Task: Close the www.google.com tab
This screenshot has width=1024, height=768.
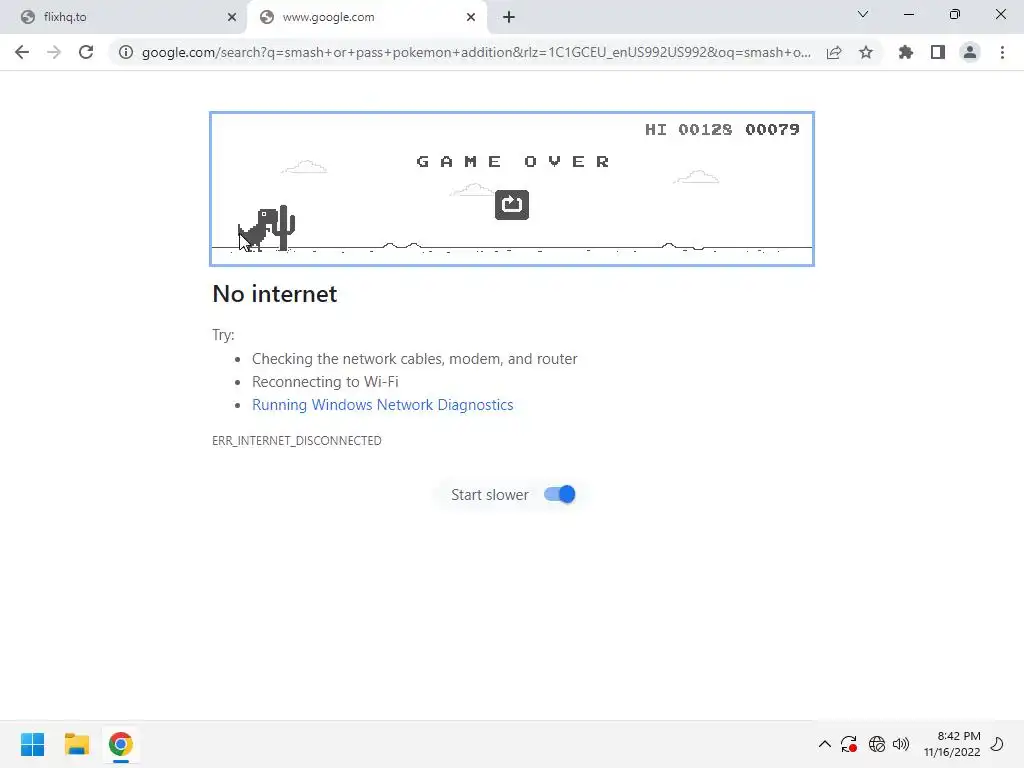Action: [x=470, y=17]
